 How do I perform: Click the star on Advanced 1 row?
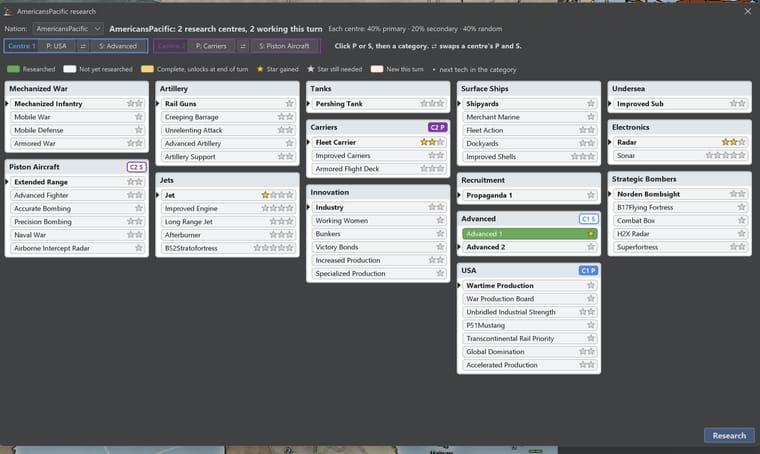pos(590,234)
